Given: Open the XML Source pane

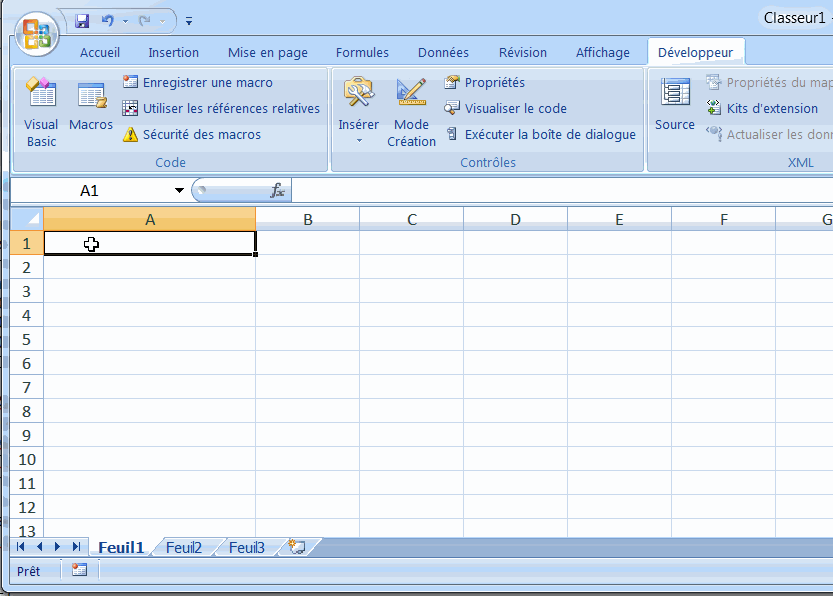Looking at the screenshot, I should click(x=675, y=108).
